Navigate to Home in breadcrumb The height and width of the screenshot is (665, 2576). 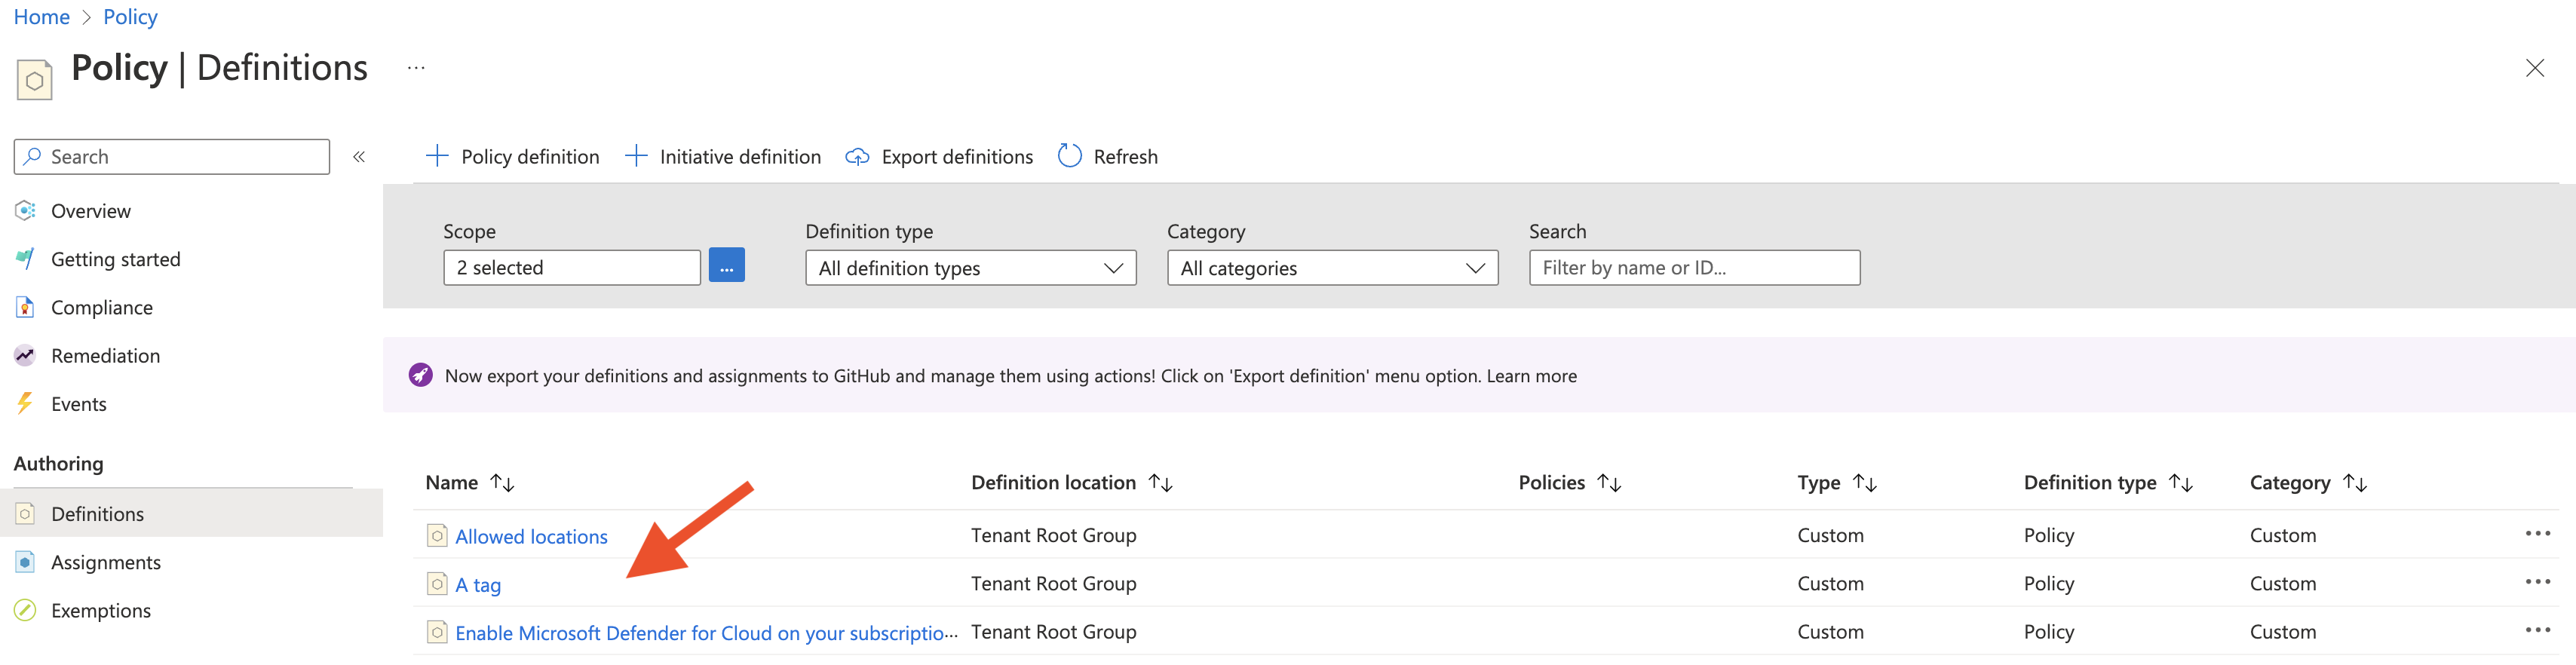pos(41,17)
